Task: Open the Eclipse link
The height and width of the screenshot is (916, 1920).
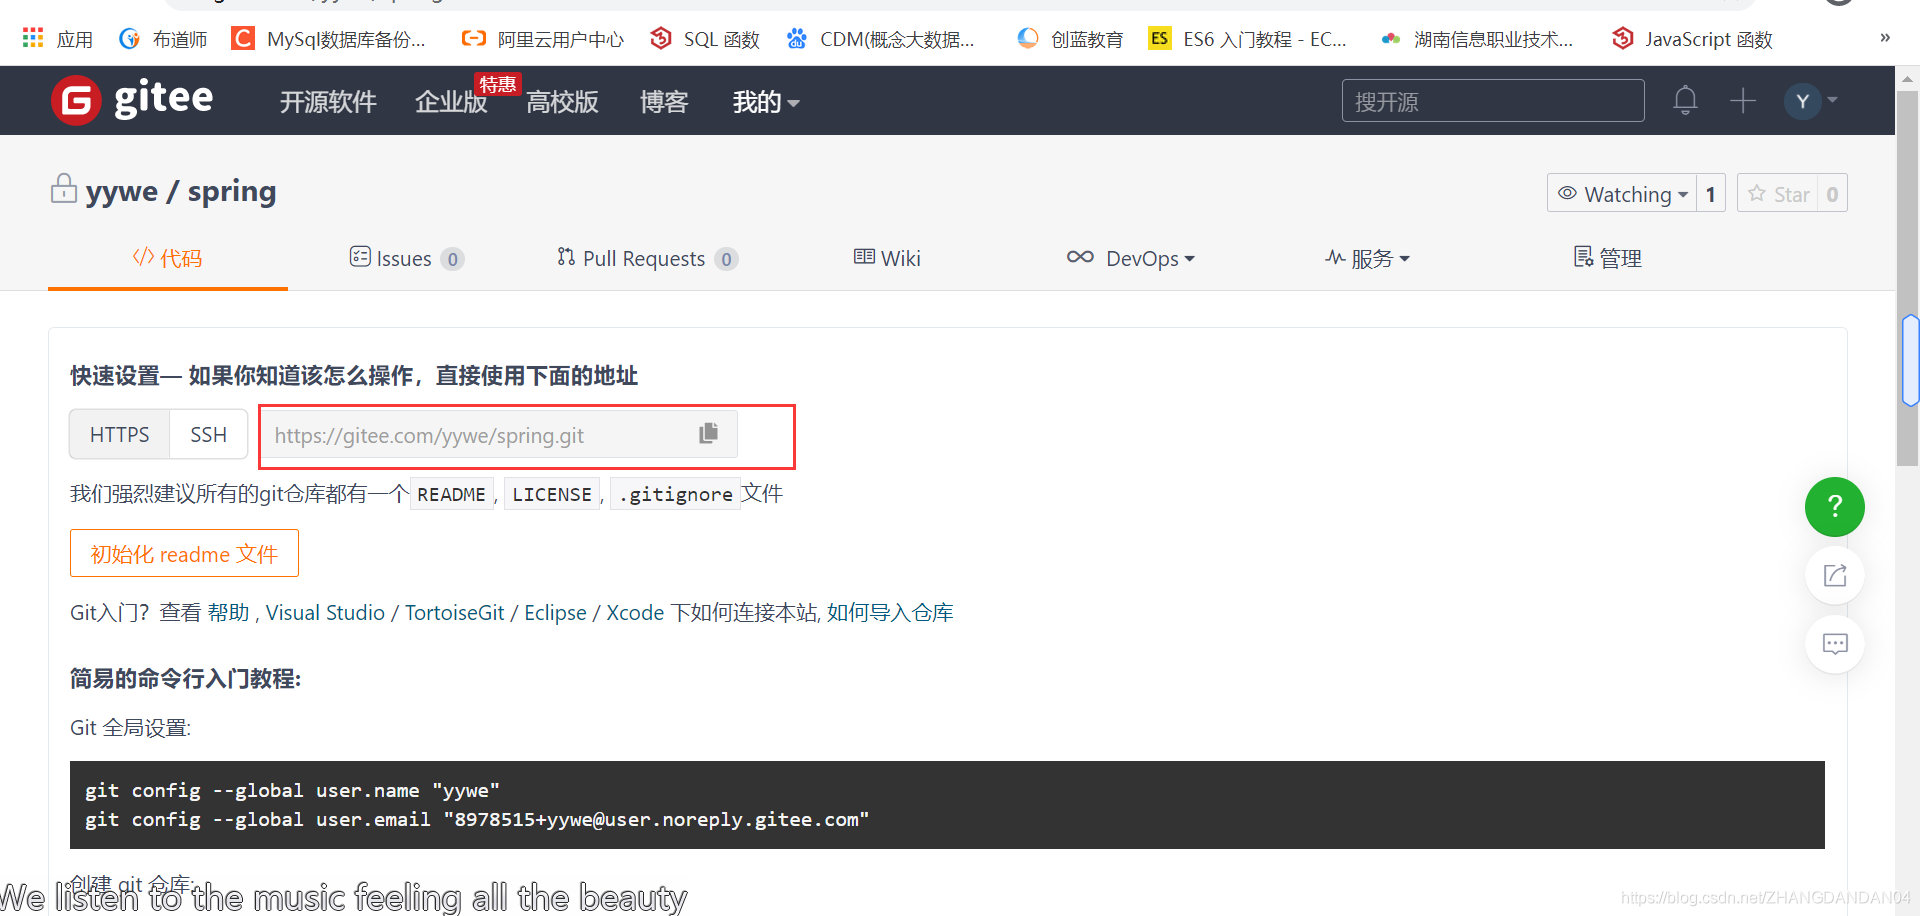Action: click(x=555, y=612)
